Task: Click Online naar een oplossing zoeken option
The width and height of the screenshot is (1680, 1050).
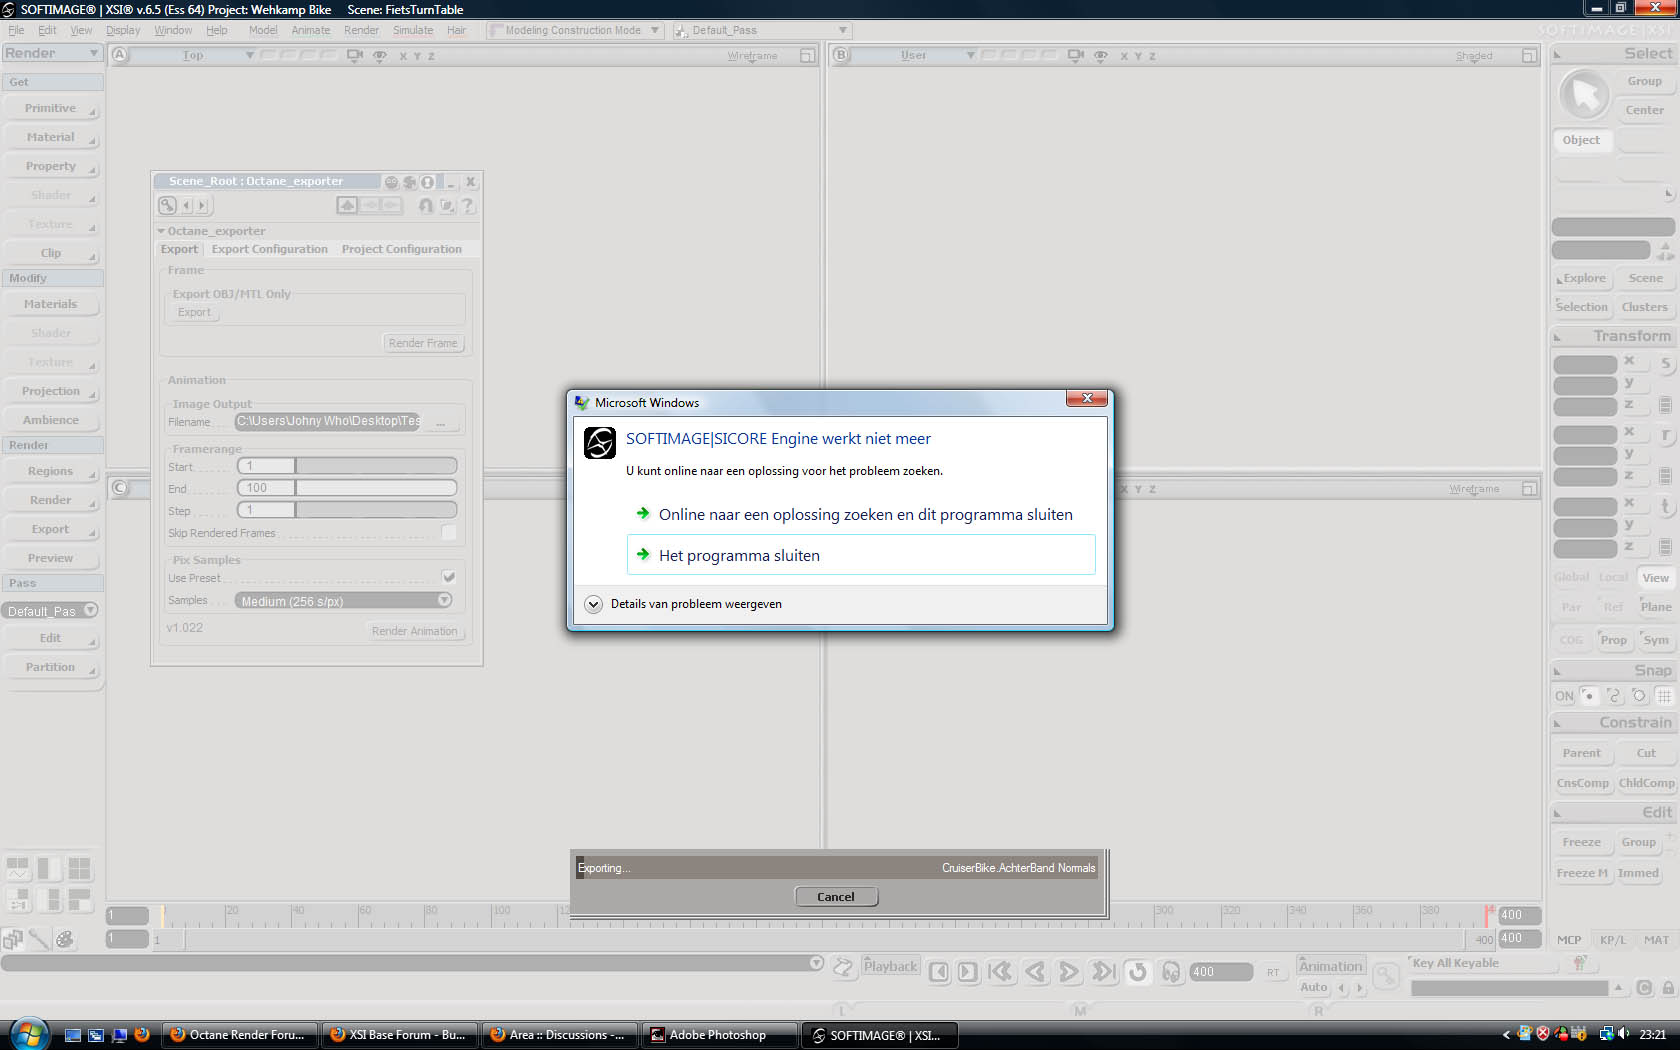Action: pyautogui.click(x=861, y=514)
